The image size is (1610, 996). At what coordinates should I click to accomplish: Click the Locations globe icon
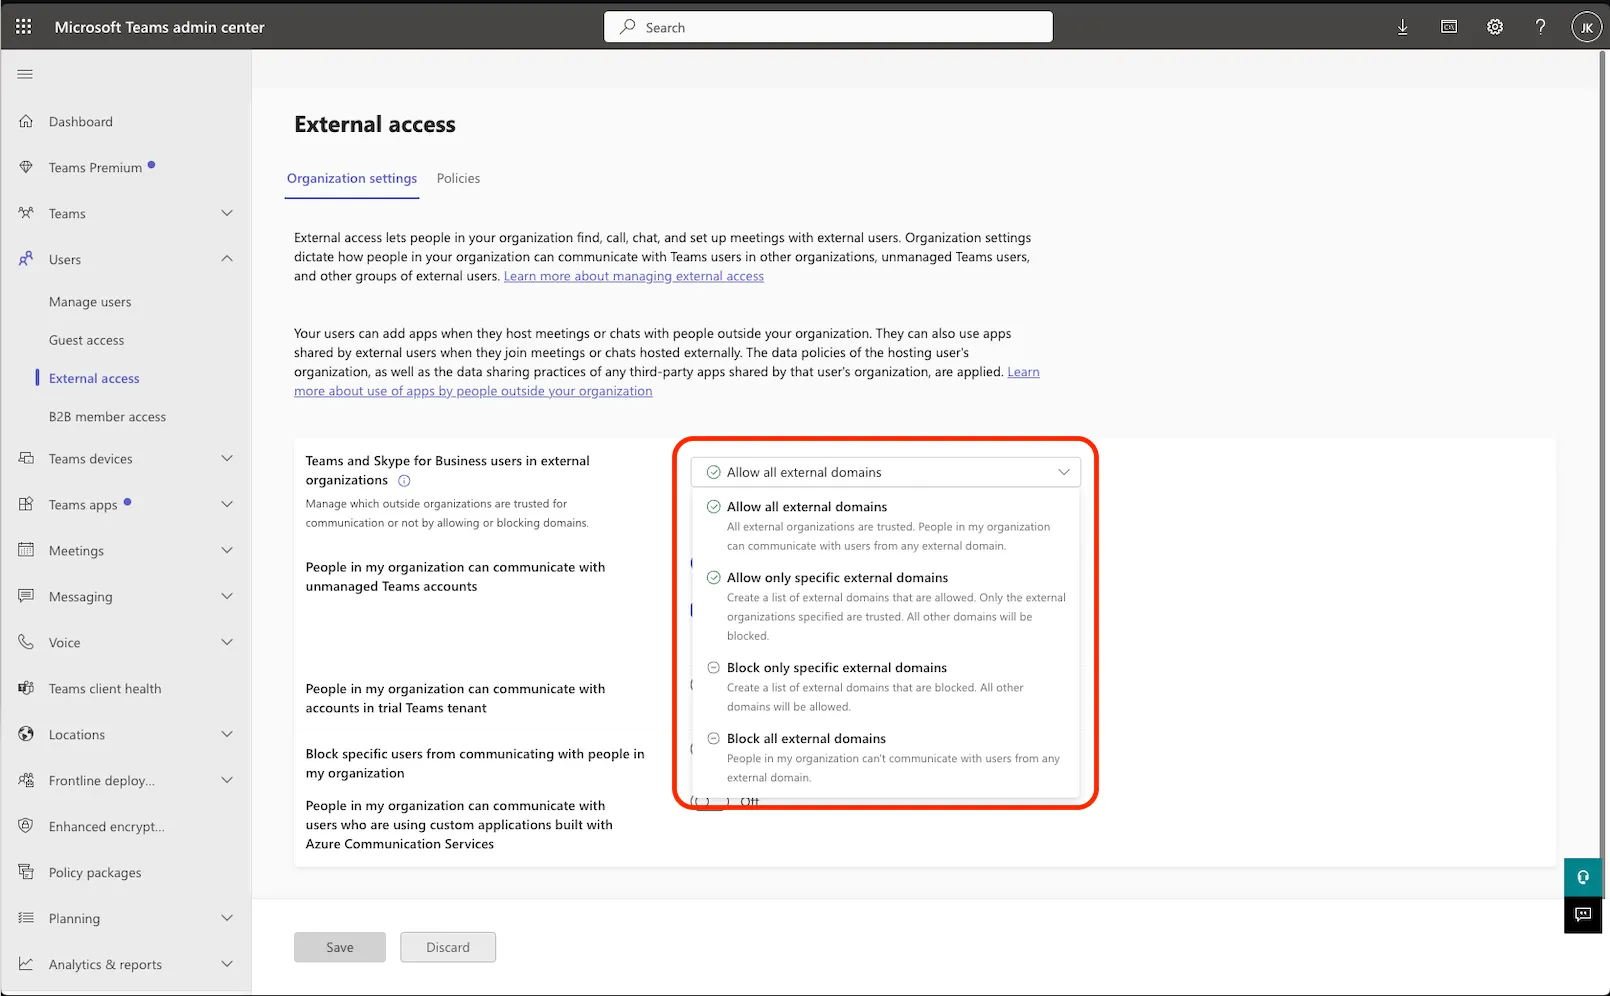26,734
